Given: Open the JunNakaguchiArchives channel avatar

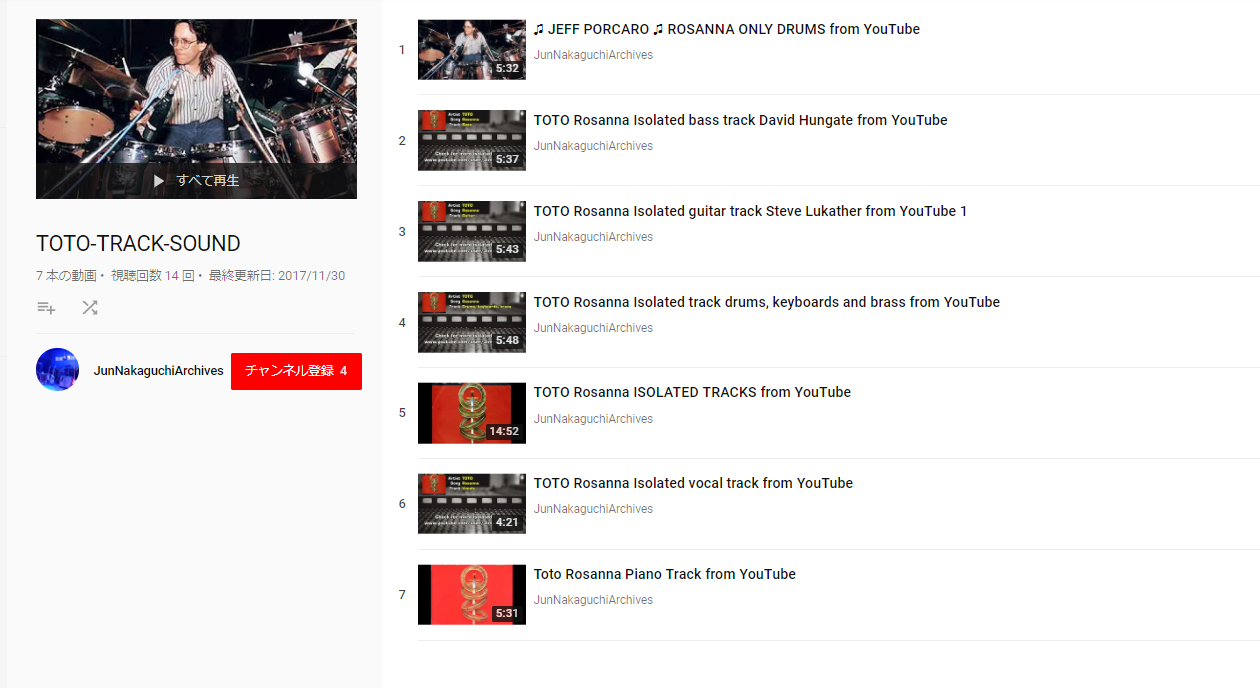Looking at the screenshot, I should (x=57, y=370).
